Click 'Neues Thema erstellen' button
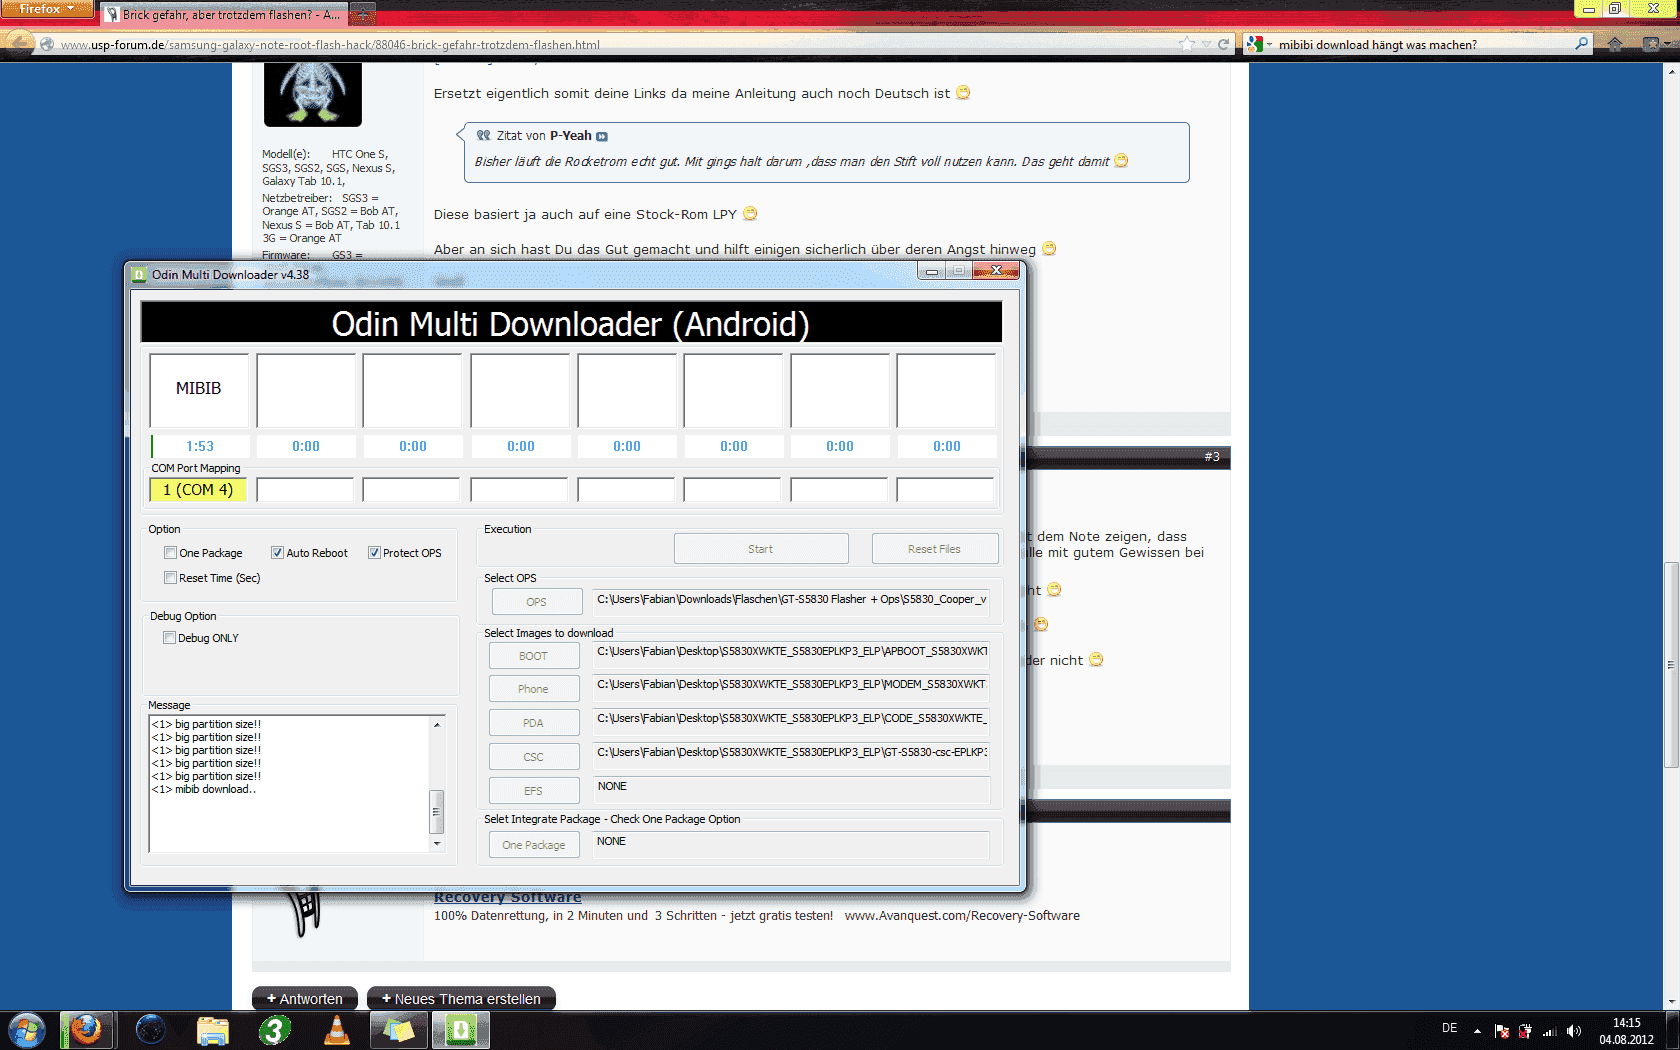This screenshot has width=1680, height=1050. coord(461,999)
